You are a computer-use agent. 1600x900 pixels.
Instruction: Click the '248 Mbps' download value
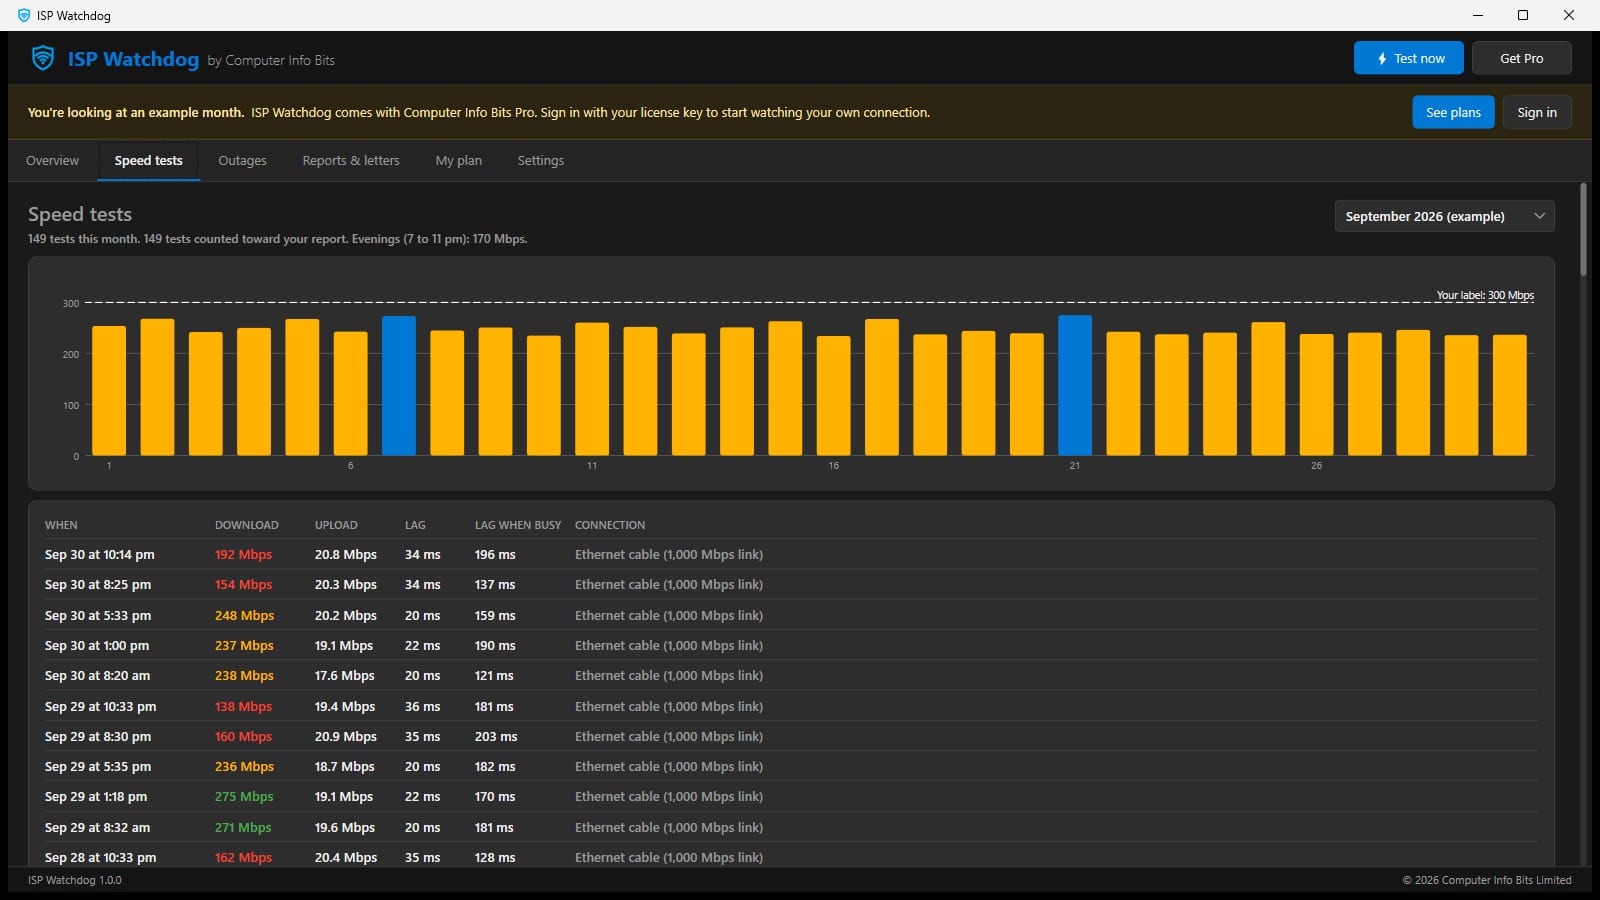[x=244, y=615]
